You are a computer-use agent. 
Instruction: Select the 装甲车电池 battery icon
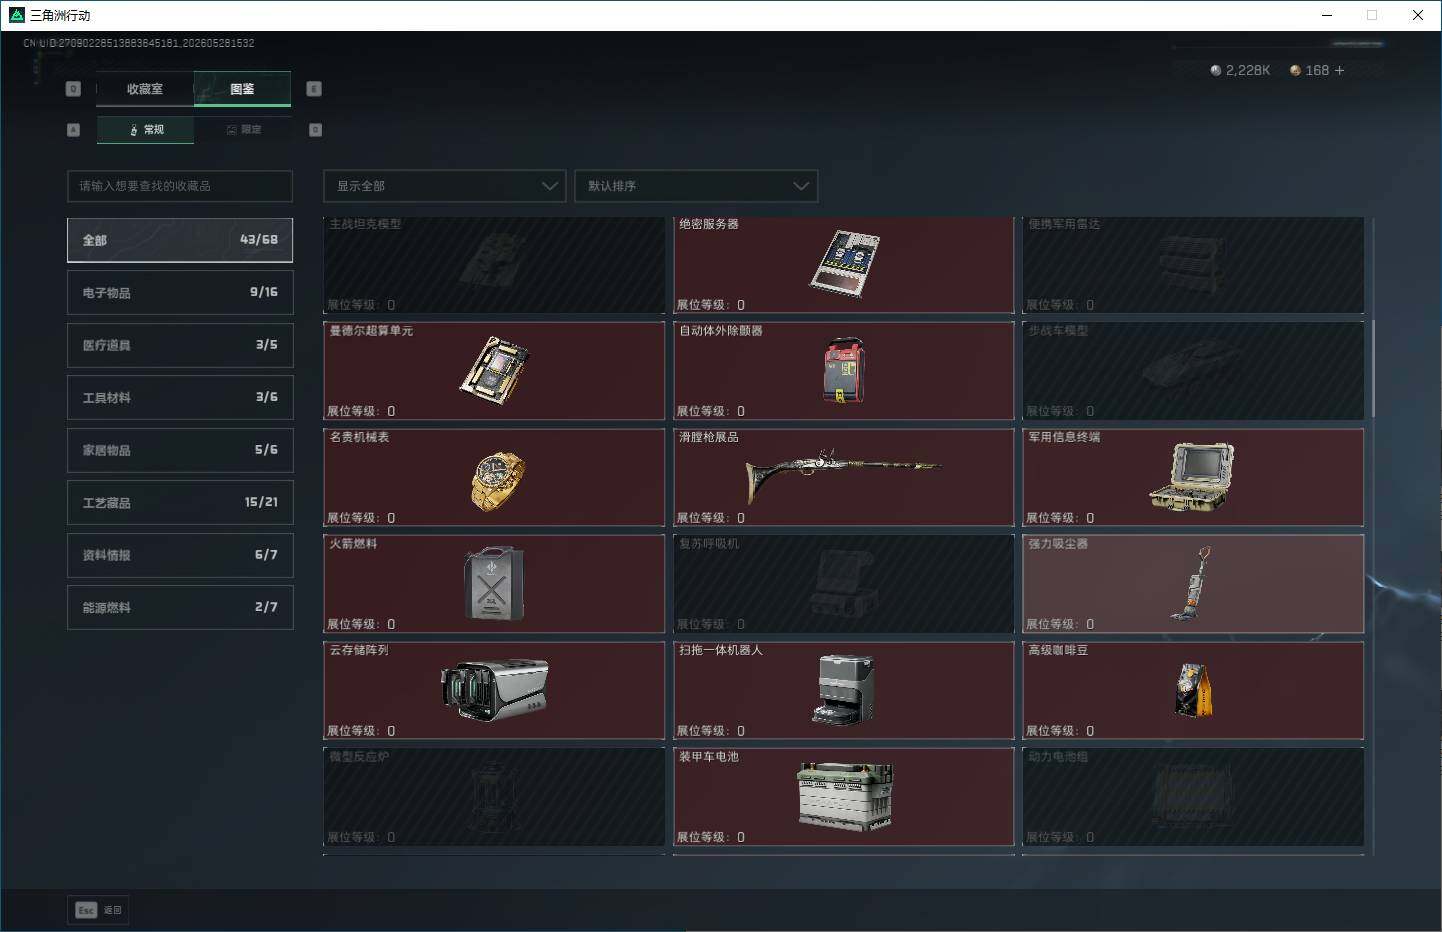pos(845,796)
